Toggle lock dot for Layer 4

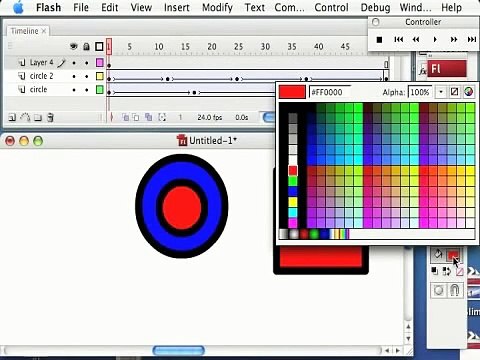tap(87, 63)
